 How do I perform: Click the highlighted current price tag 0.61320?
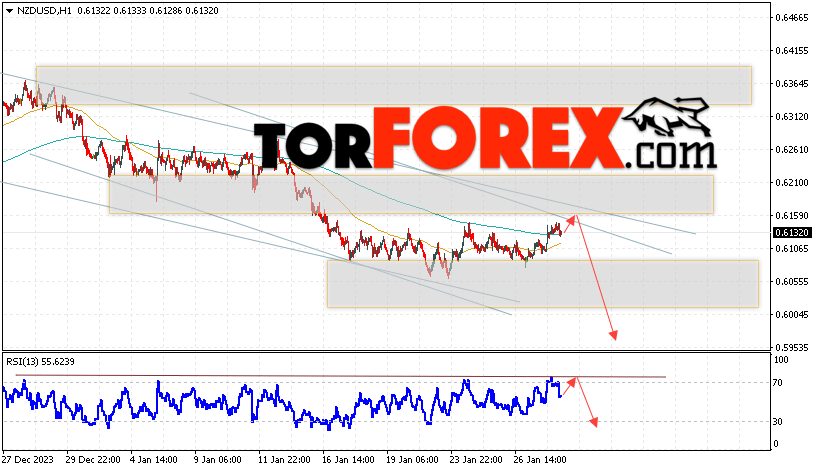[x=792, y=233]
